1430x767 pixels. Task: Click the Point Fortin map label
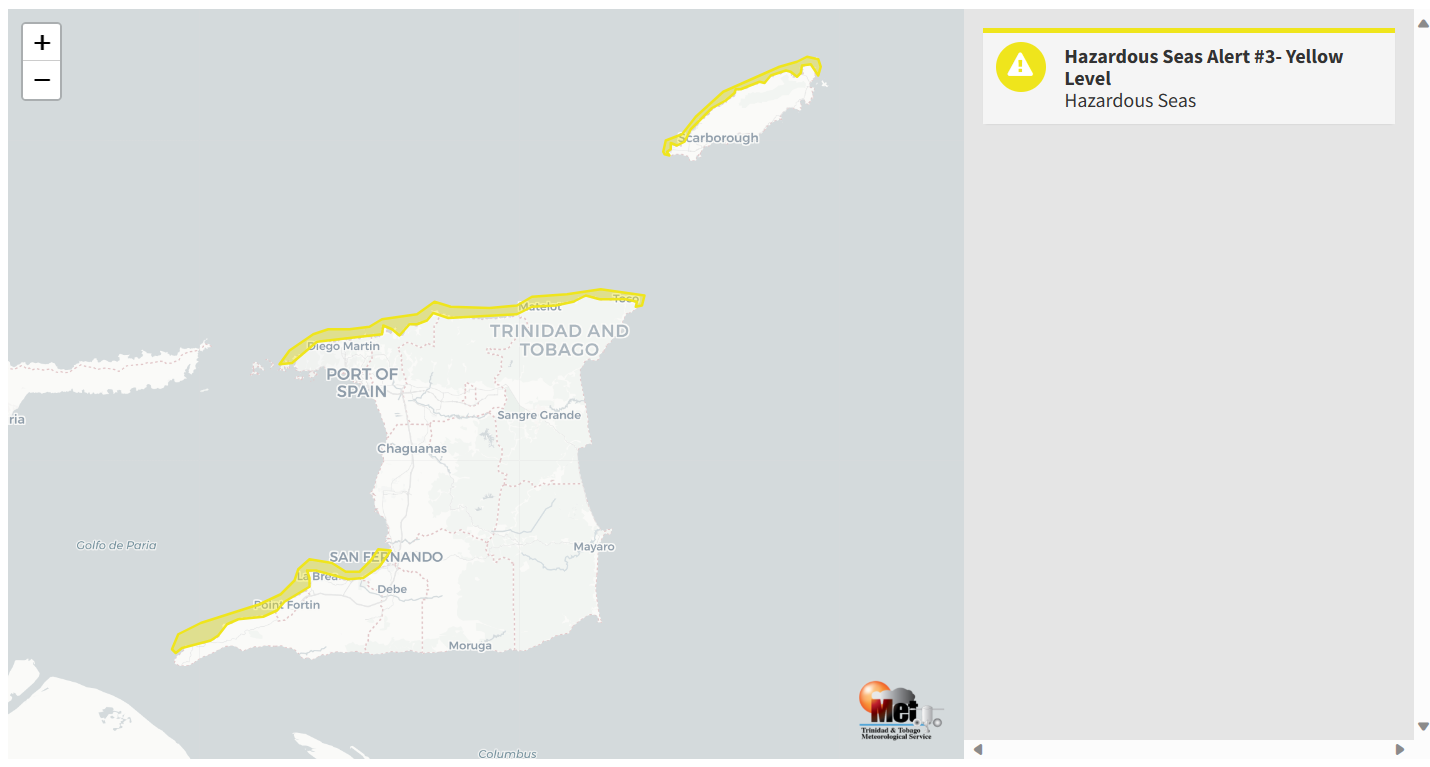286,604
